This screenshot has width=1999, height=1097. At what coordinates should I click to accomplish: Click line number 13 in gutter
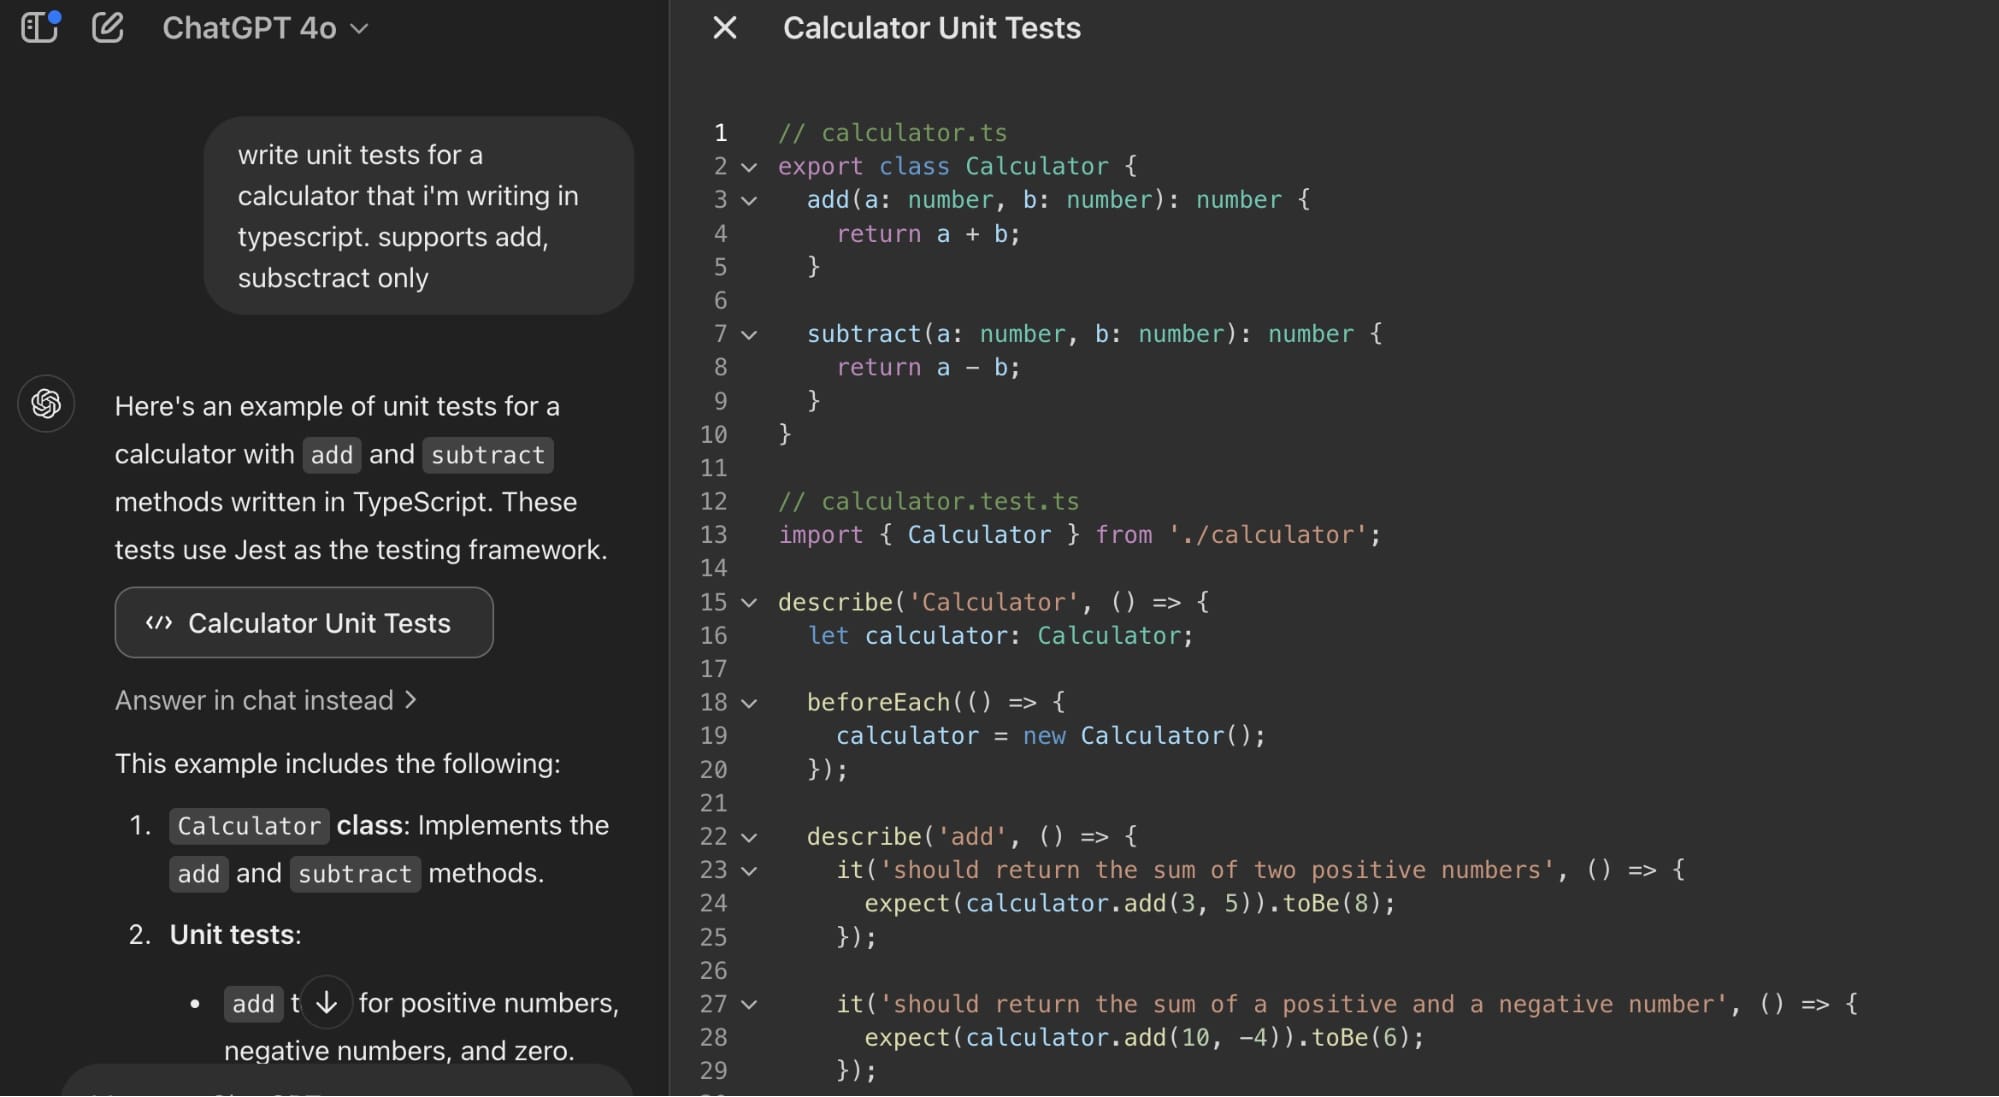(713, 535)
